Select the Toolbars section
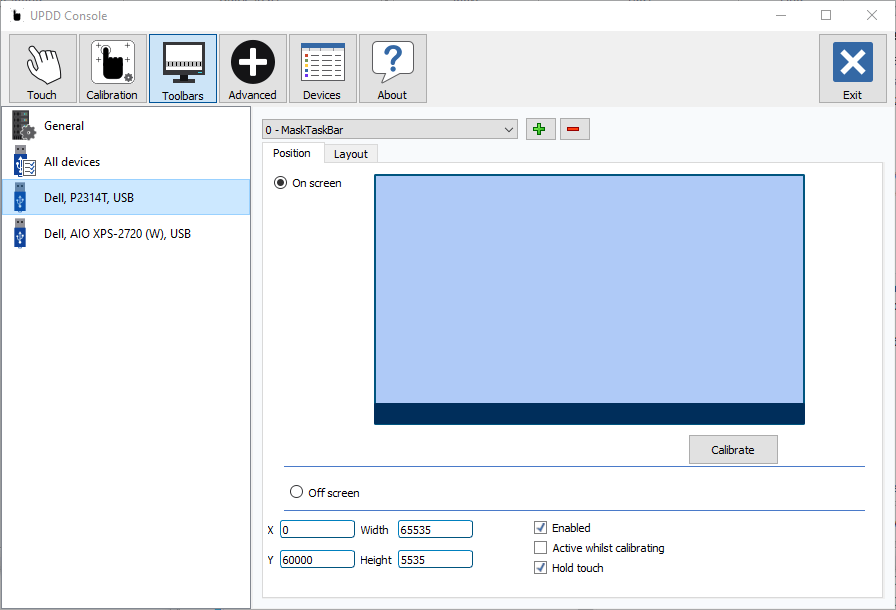Viewport: 896px width, 610px height. point(183,69)
